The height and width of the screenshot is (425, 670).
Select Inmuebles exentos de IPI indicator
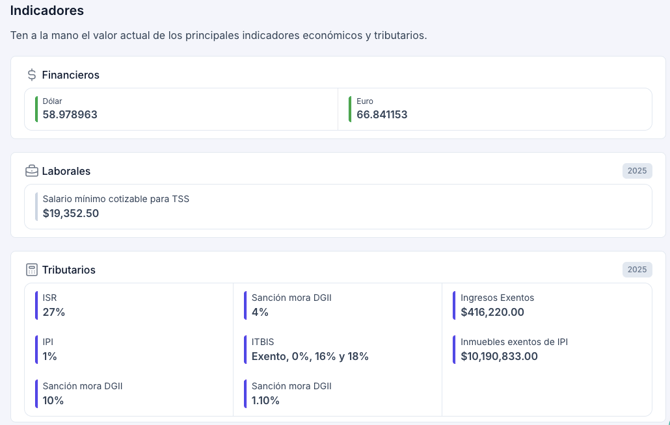pos(514,349)
